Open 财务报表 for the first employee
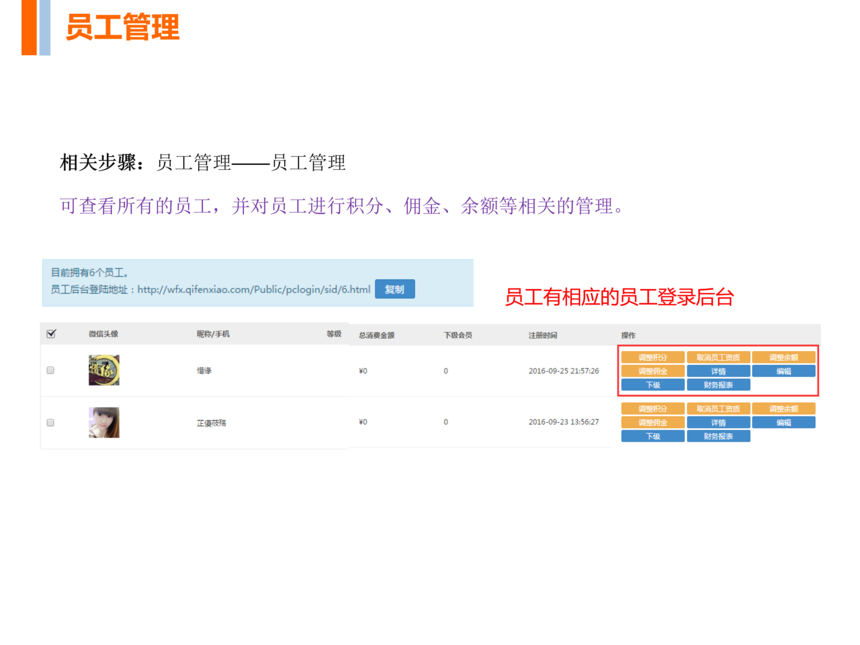This screenshot has height=645, width=860. tap(718, 385)
